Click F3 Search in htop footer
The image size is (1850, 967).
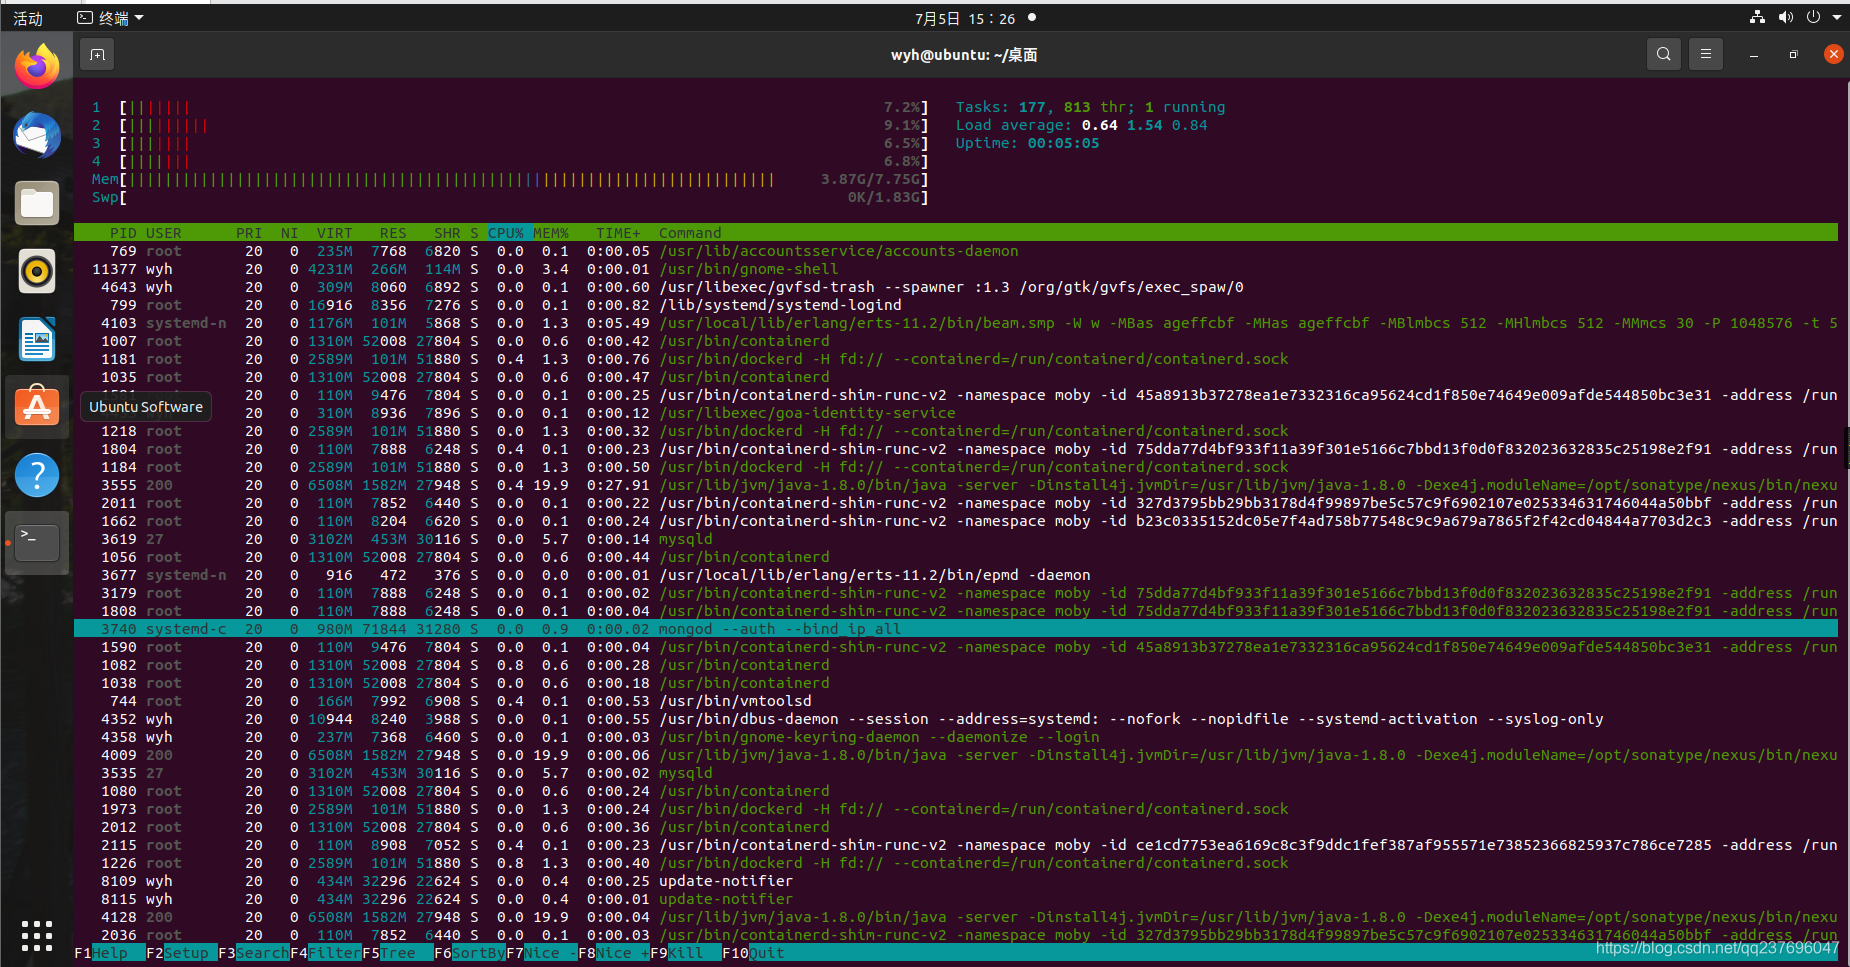(x=254, y=953)
